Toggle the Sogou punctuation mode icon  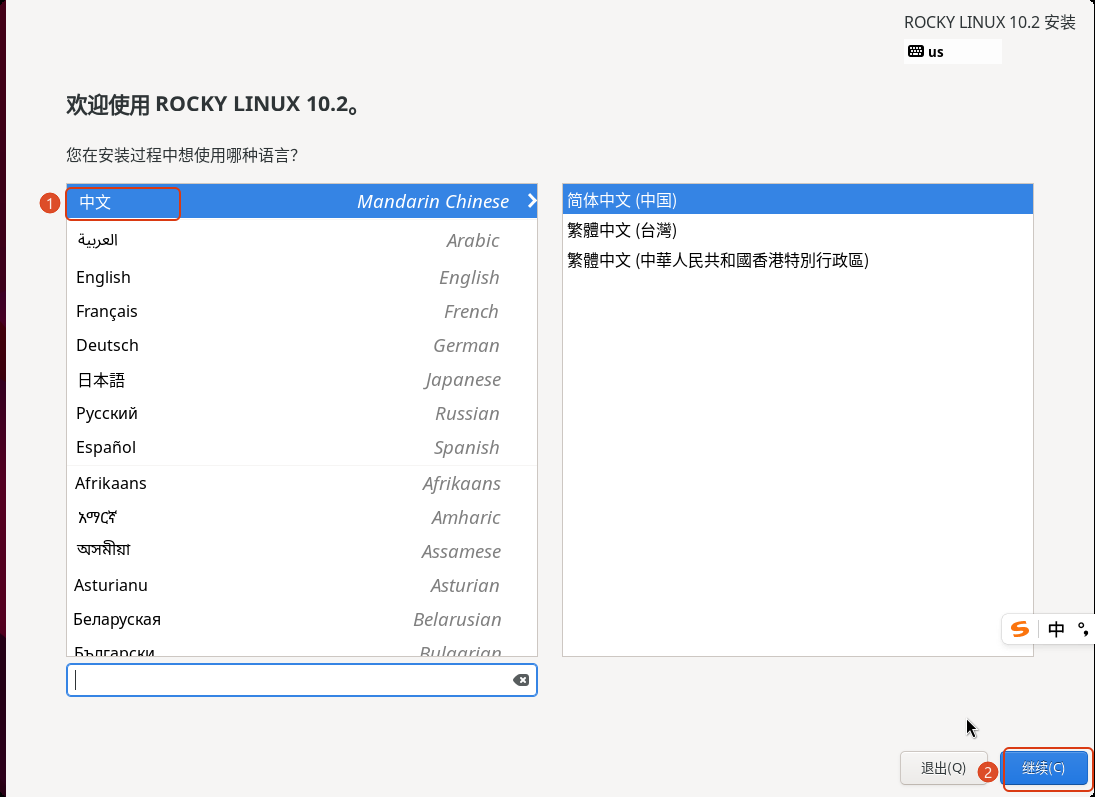point(1083,629)
